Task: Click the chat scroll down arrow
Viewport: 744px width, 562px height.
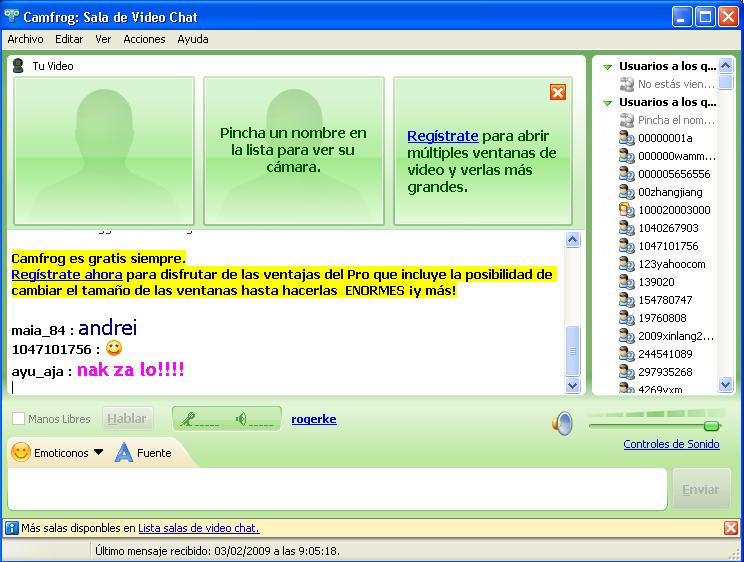Action: tap(573, 385)
